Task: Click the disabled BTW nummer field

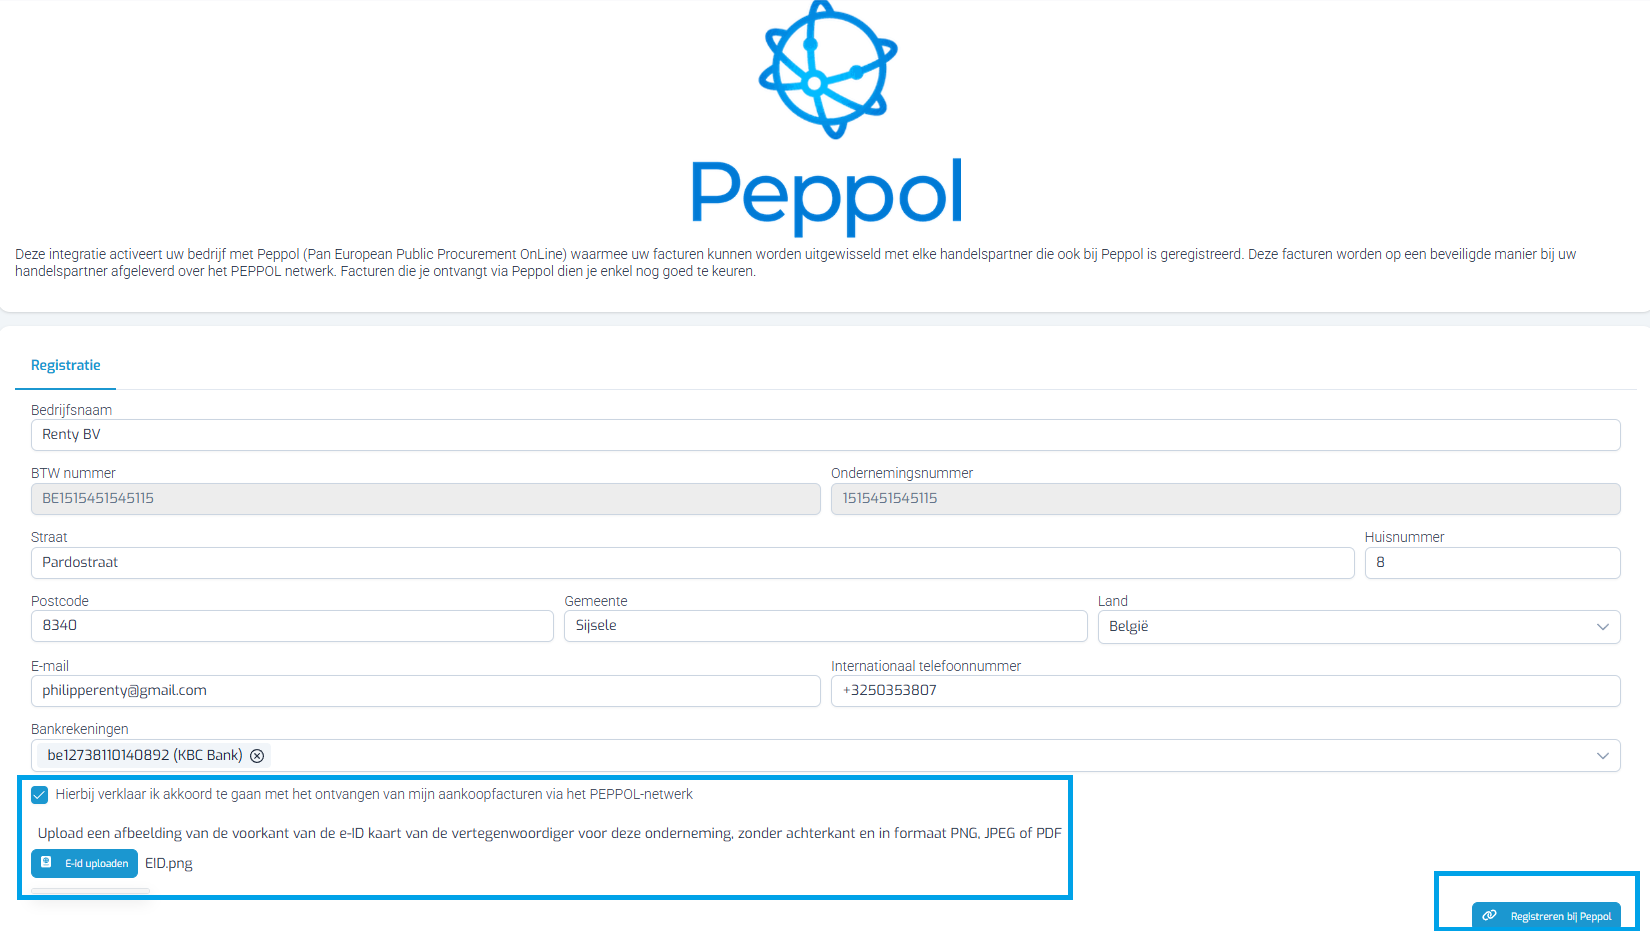Action: click(425, 499)
